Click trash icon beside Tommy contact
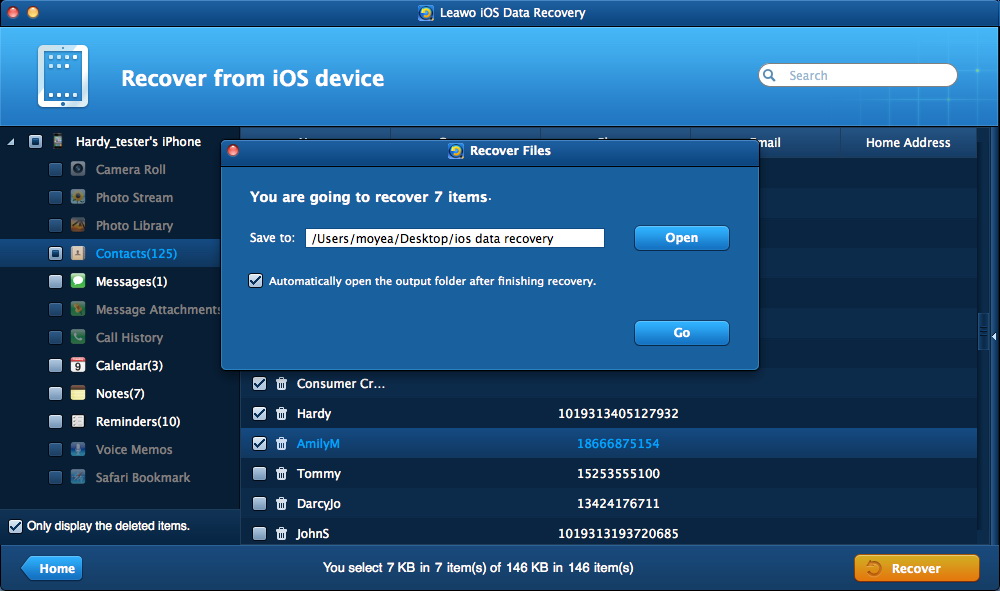1000x591 pixels. [x=281, y=474]
